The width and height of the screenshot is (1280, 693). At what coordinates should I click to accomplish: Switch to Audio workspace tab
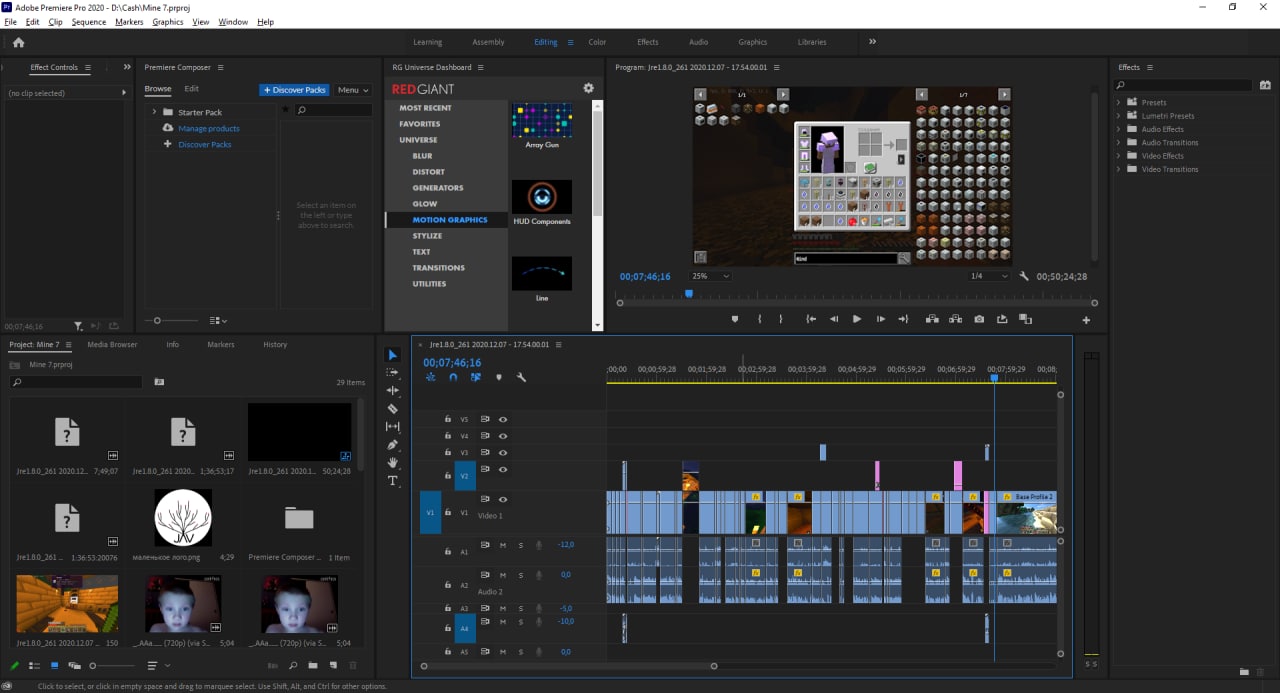pyautogui.click(x=698, y=42)
